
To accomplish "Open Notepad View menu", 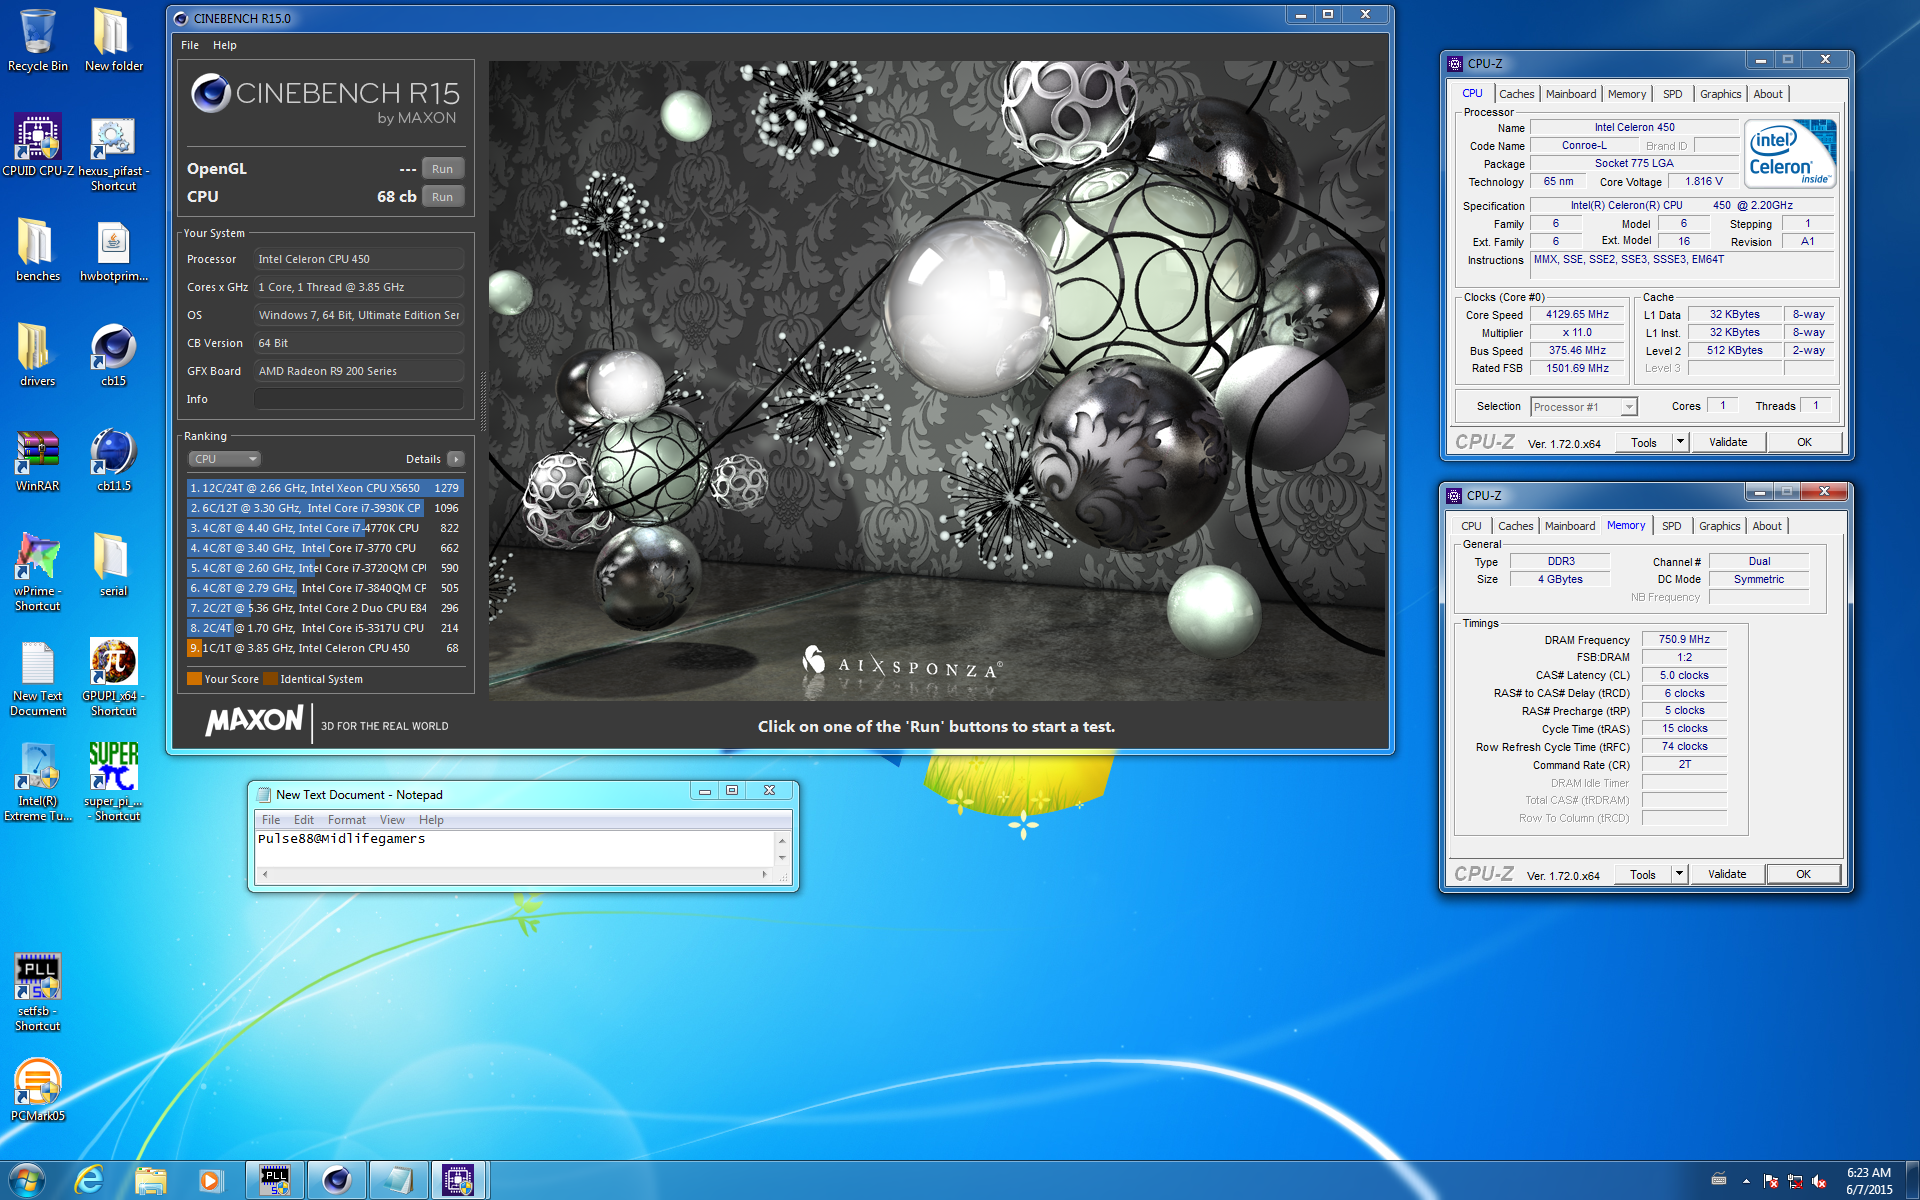I will (x=392, y=820).
